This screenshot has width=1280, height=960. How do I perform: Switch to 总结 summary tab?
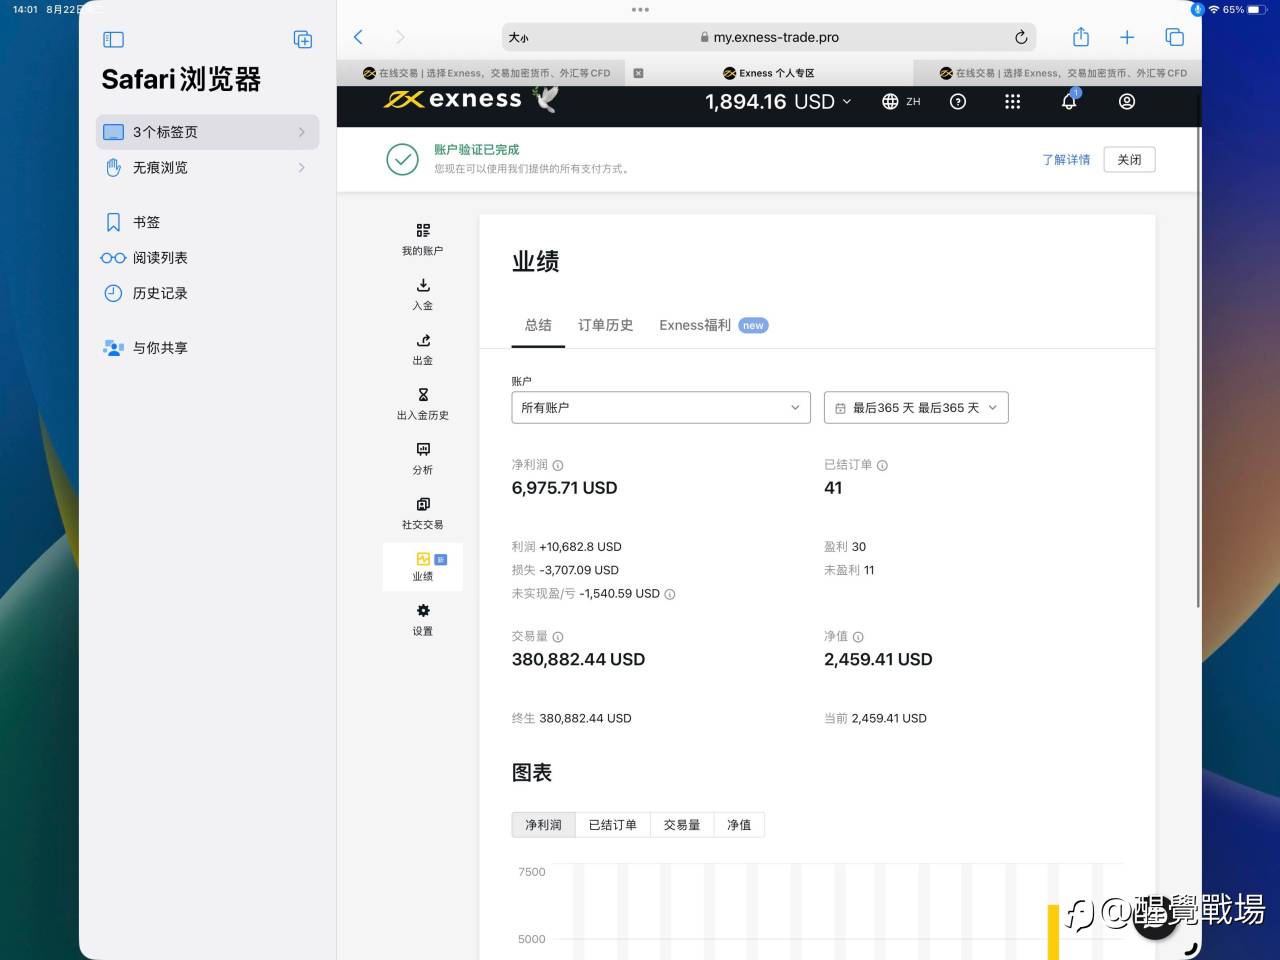pos(538,325)
